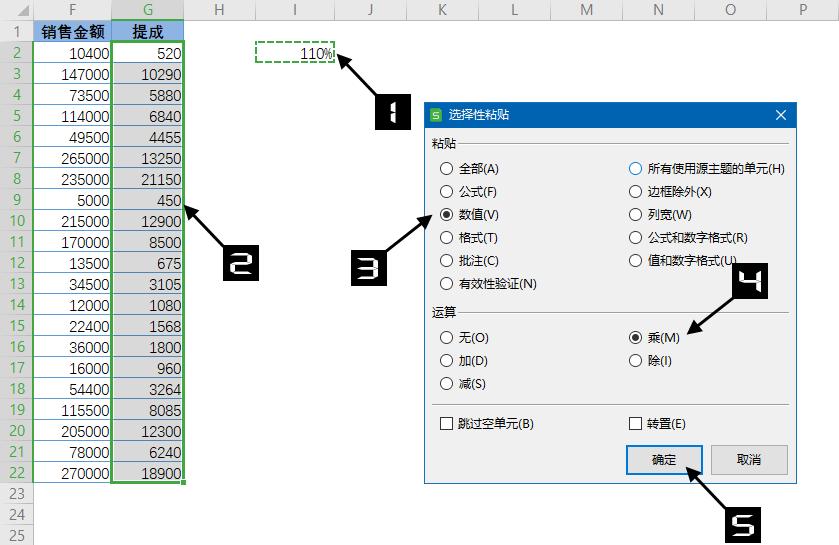The image size is (839, 545).
Task: Click cell with value 3264
Action: (x=148, y=389)
